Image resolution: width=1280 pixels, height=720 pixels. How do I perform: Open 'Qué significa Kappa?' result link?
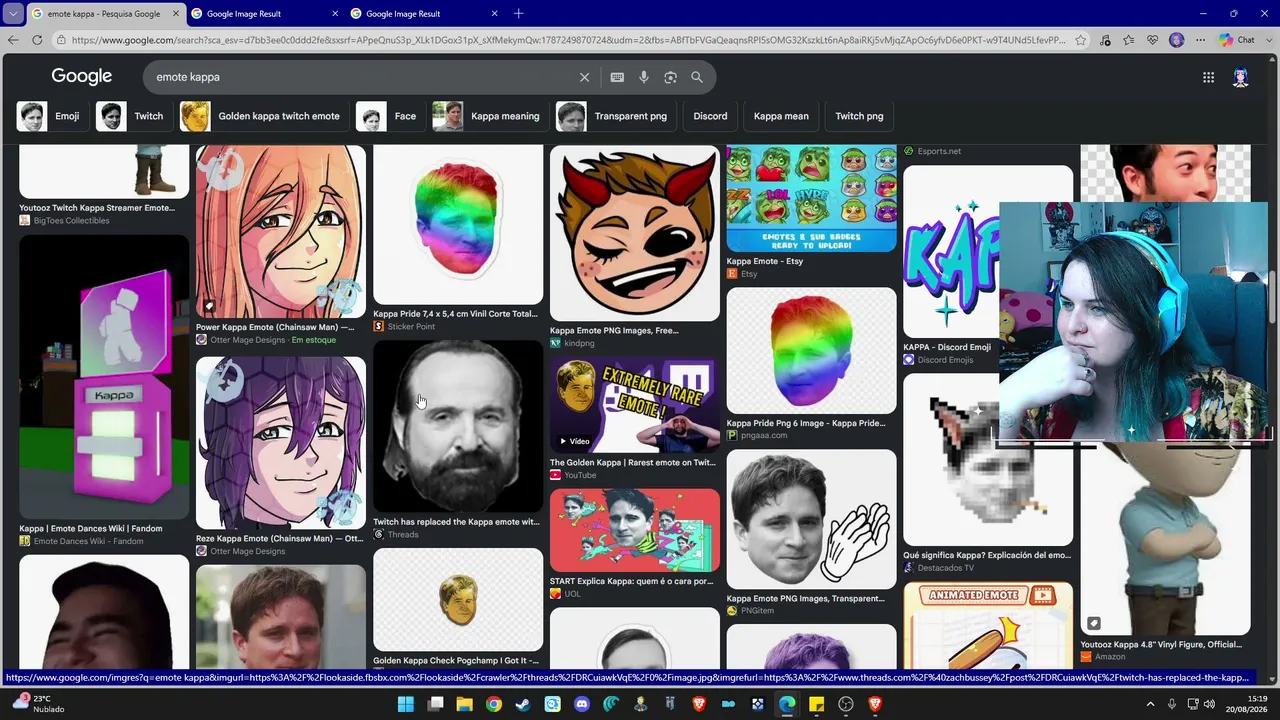click(x=987, y=555)
